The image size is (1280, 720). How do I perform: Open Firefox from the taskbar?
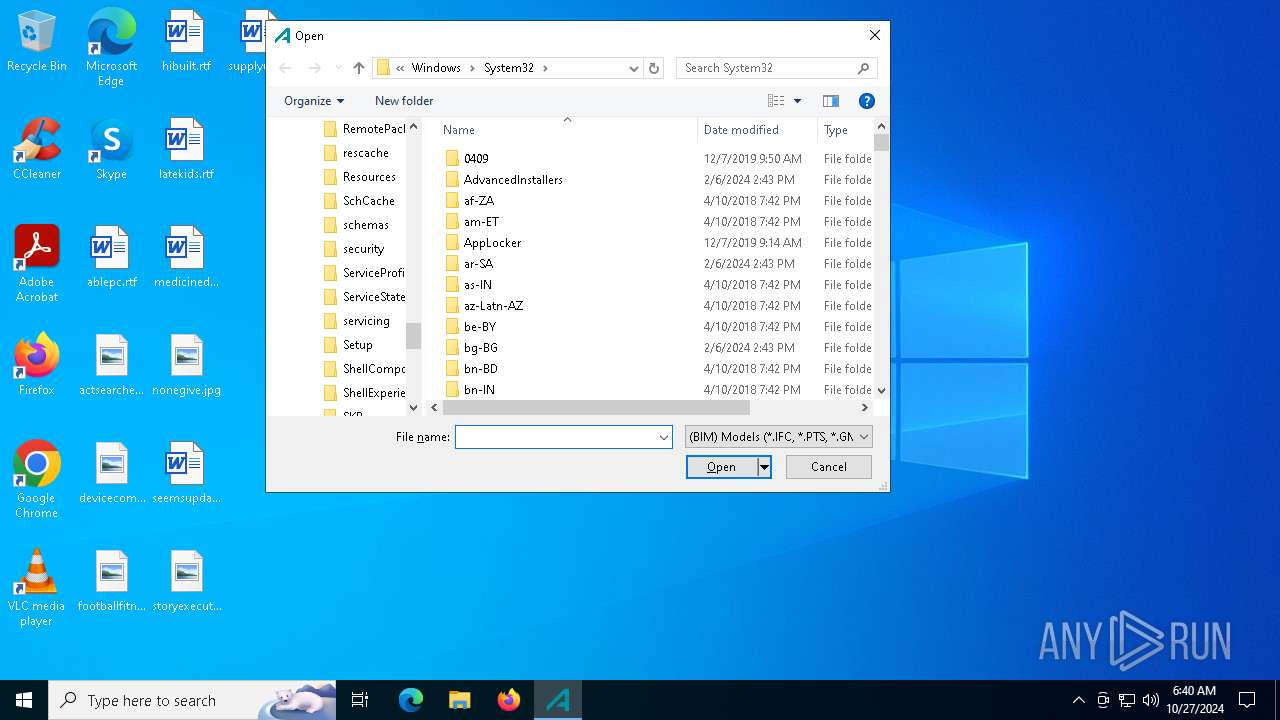click(509, 700)
